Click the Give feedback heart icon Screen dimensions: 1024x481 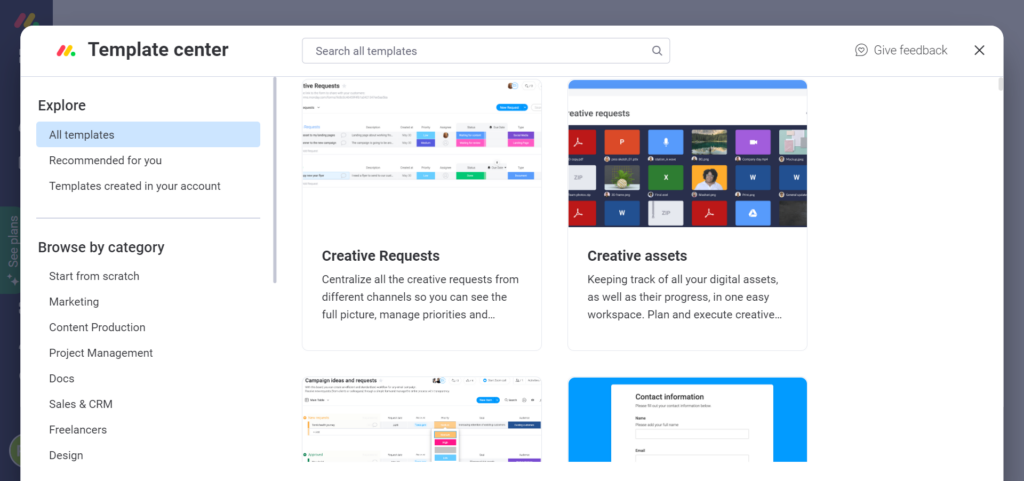tap(861, 50)
